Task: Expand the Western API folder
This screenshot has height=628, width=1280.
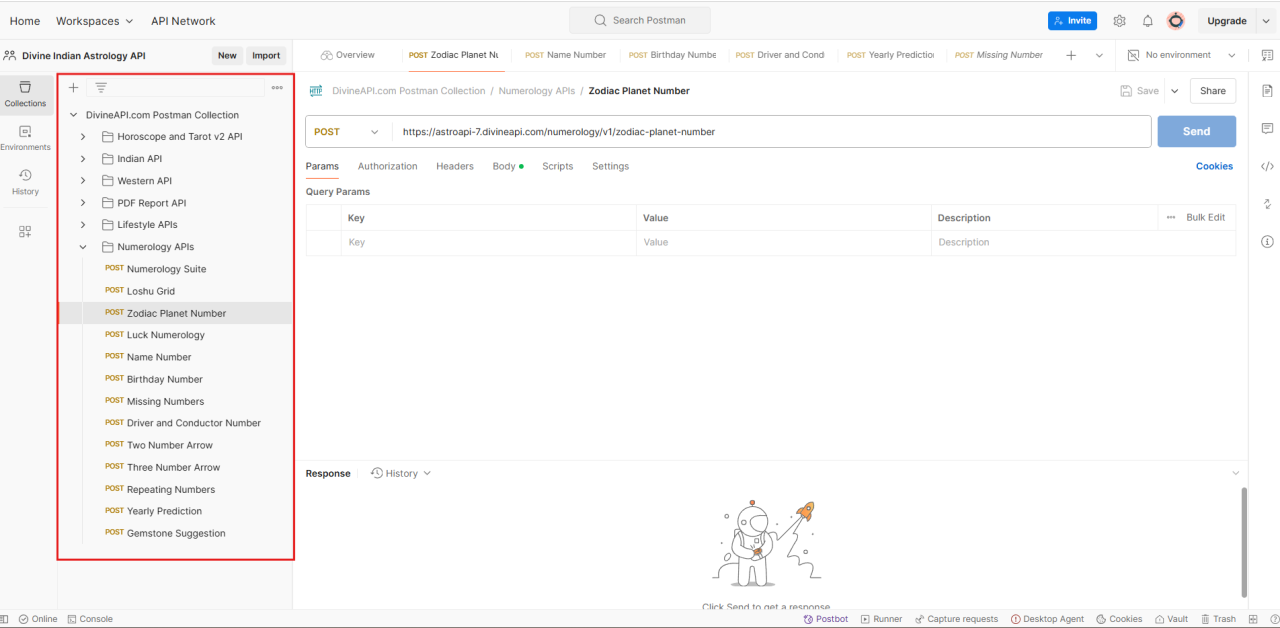Action: [83, 181]
